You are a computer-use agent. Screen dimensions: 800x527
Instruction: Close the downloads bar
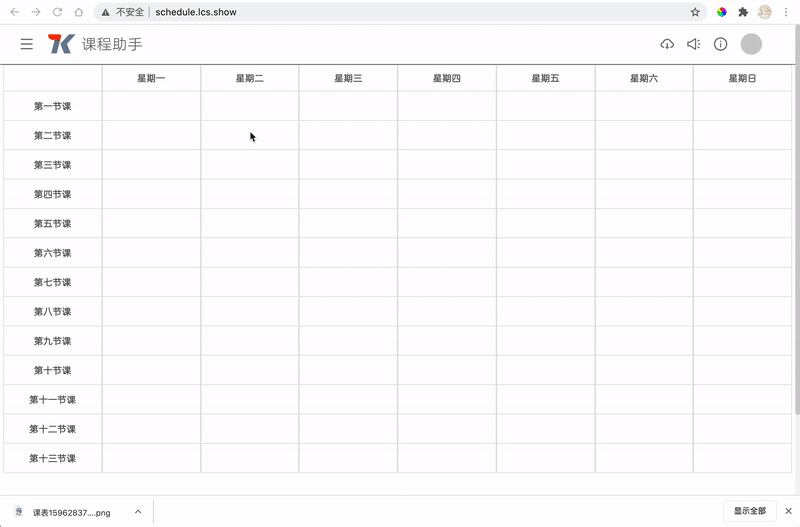coord(787,511)
